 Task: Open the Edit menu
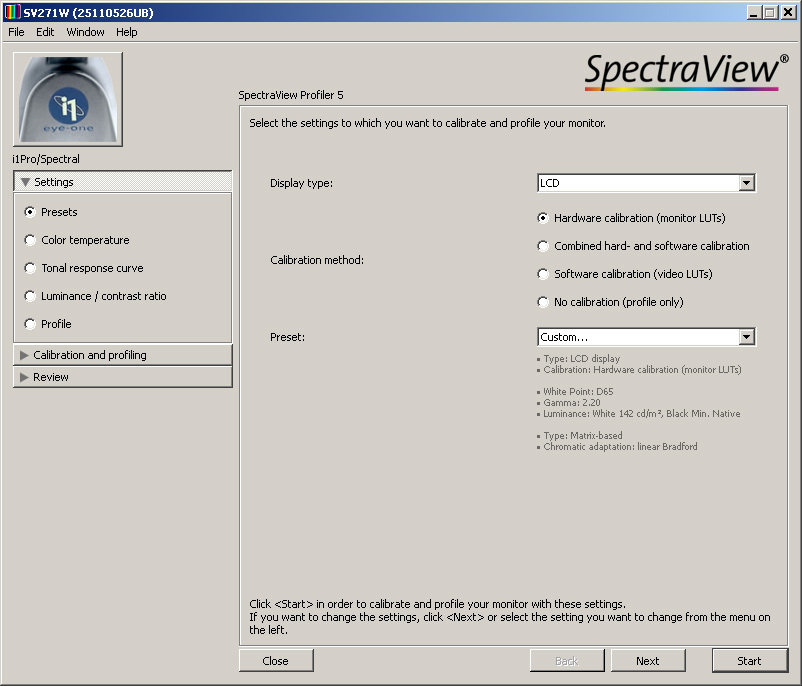(45, 32)
